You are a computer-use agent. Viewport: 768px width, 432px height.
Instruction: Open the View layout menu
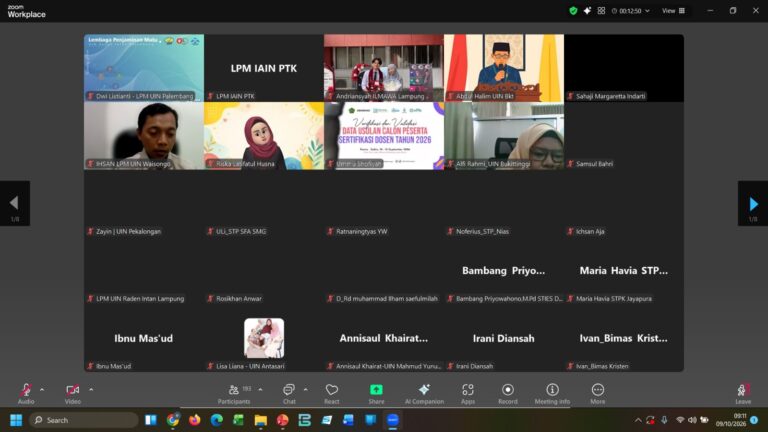[x=673, y=11]
